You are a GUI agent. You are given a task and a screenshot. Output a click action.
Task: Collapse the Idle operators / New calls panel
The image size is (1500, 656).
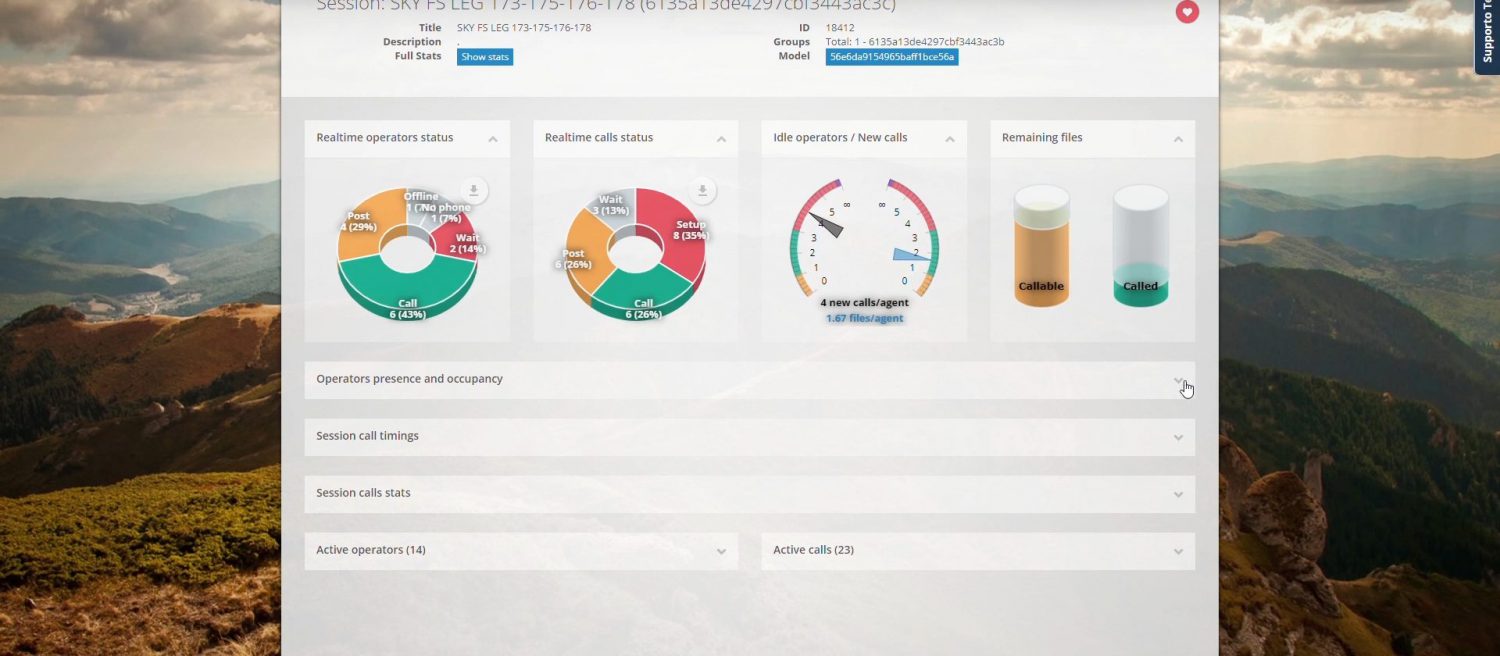tap(950, 139)
